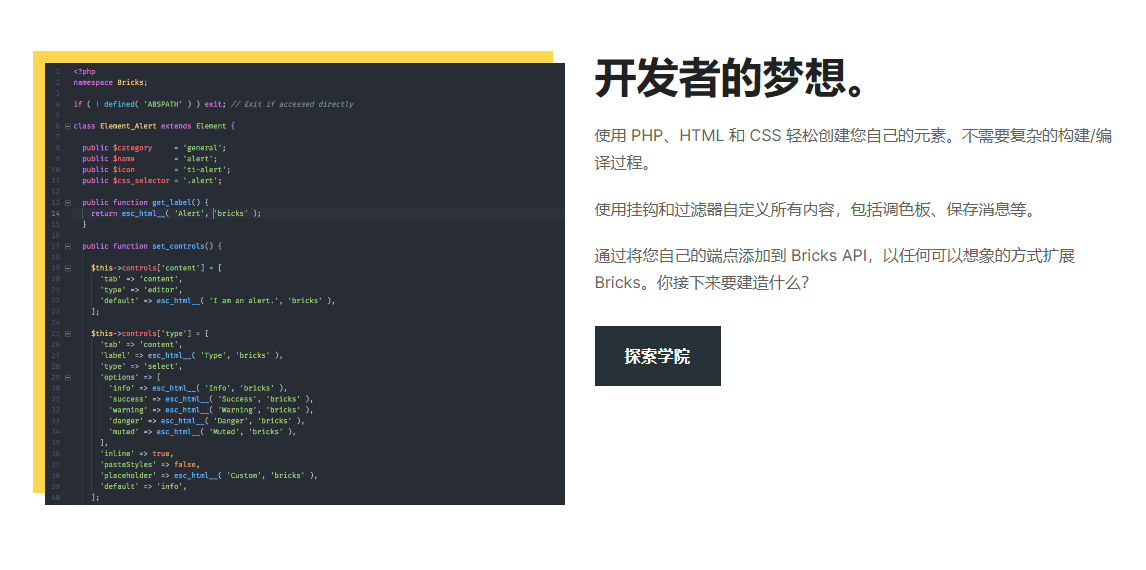Click line number 1 in code gutter

coord(58,72)
